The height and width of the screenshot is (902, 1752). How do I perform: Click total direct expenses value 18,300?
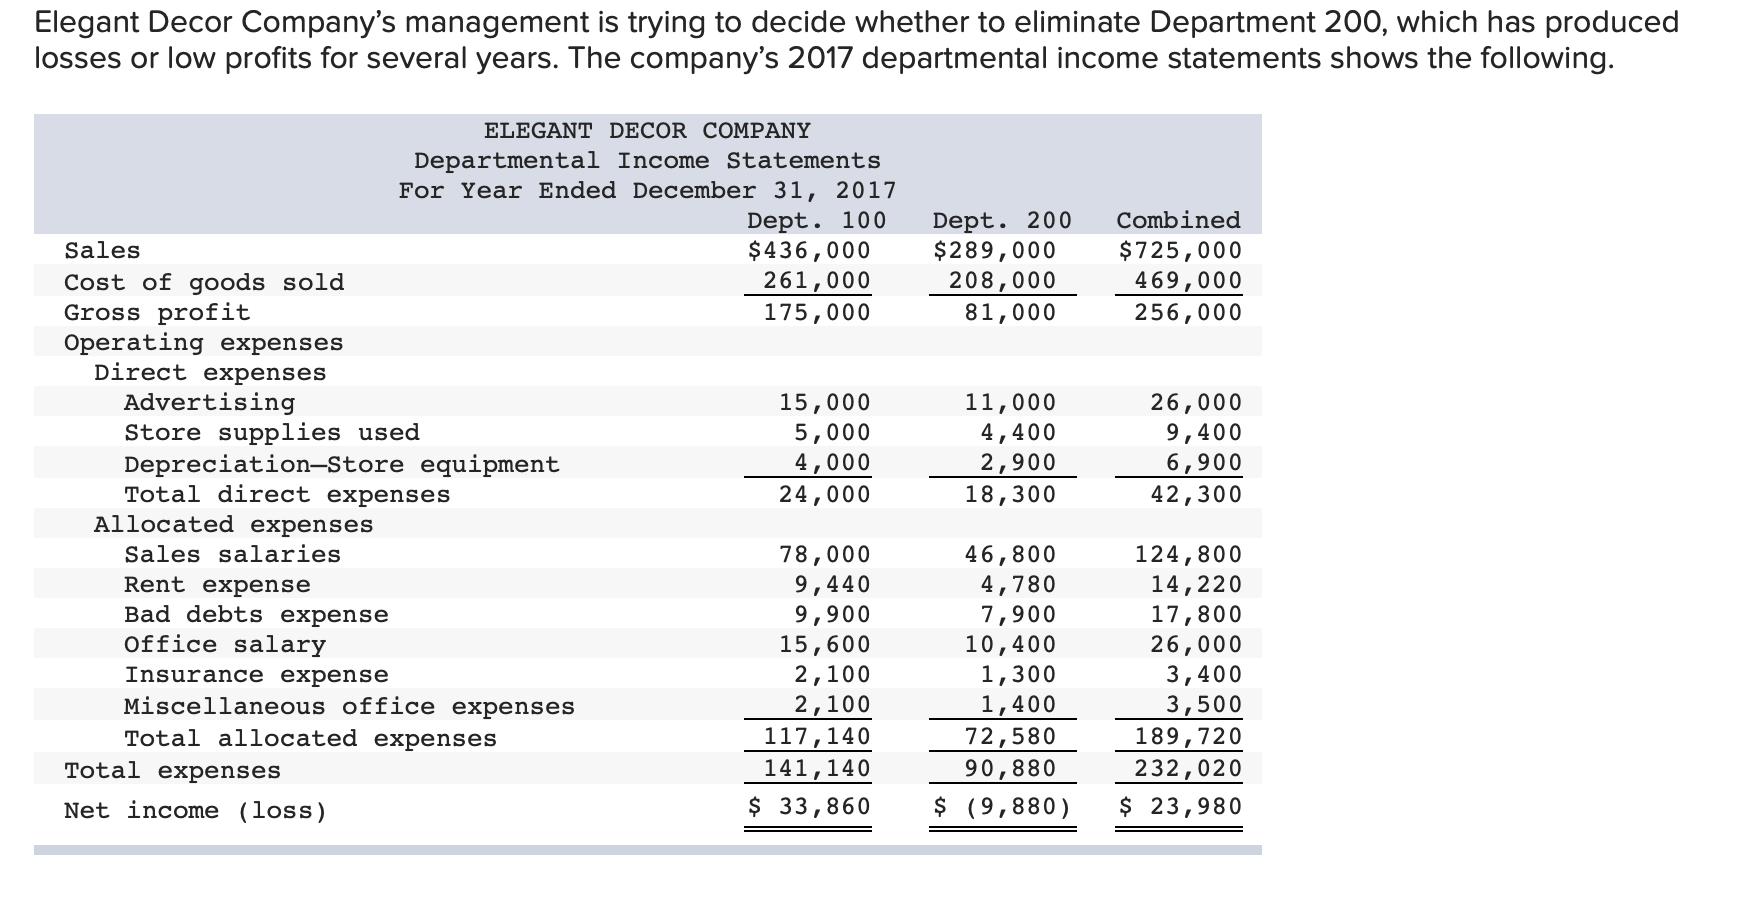coord(1010,494)
